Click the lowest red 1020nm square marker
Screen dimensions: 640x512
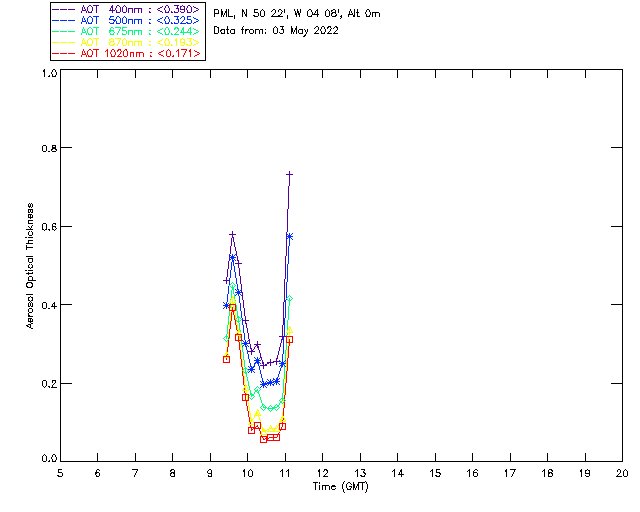[x=264, y=439]
